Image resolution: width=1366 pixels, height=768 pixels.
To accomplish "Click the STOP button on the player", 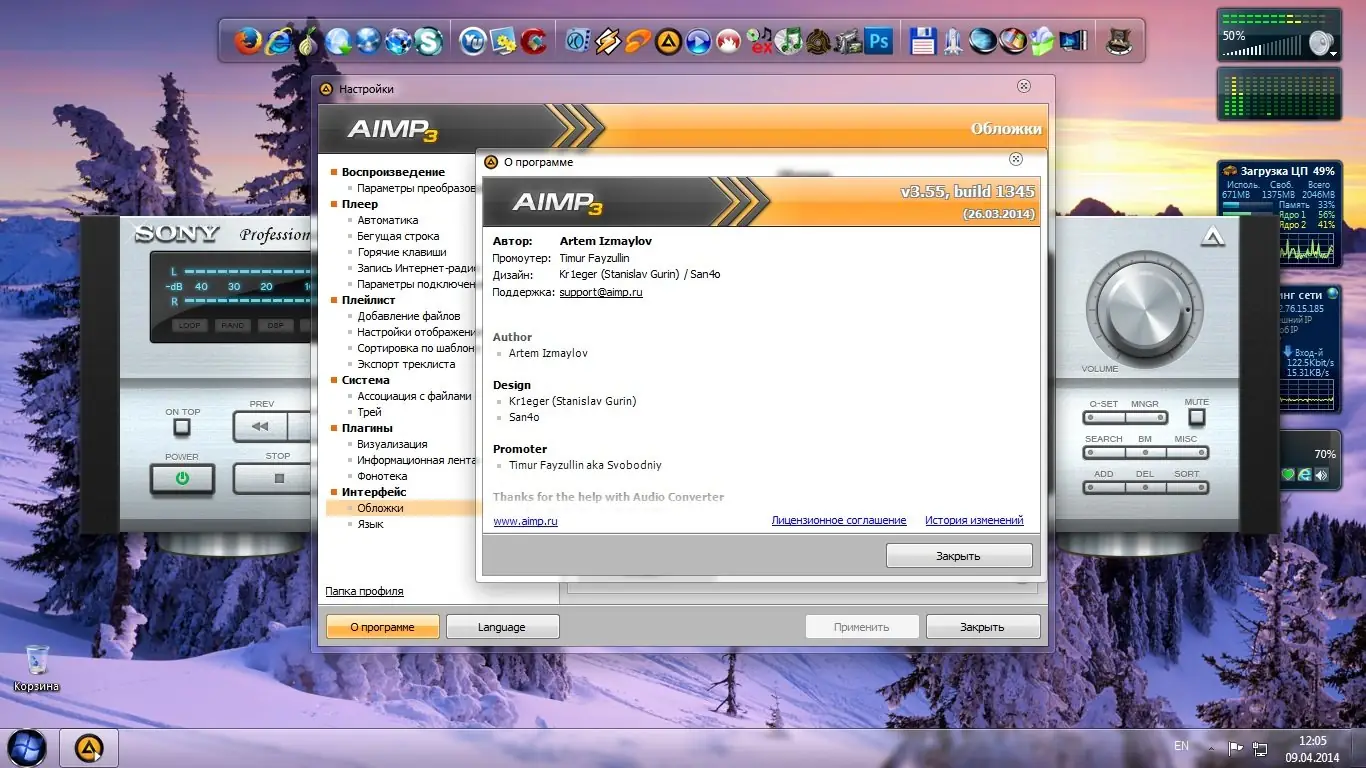I will [278, 478].
